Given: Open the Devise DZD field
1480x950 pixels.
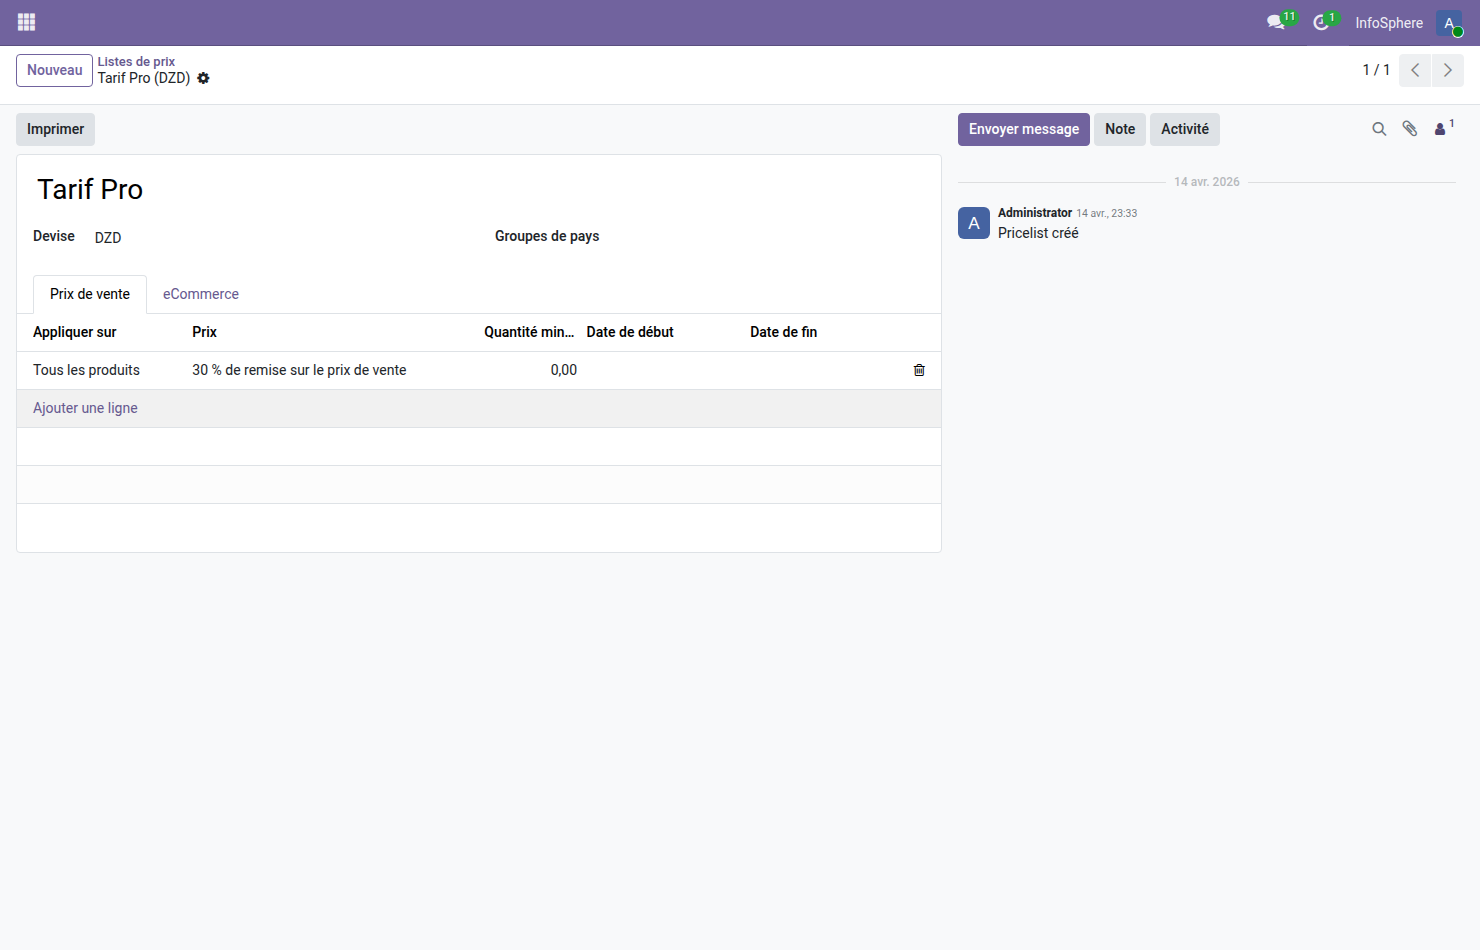Looking at the screenshot, I should [108, 238].
